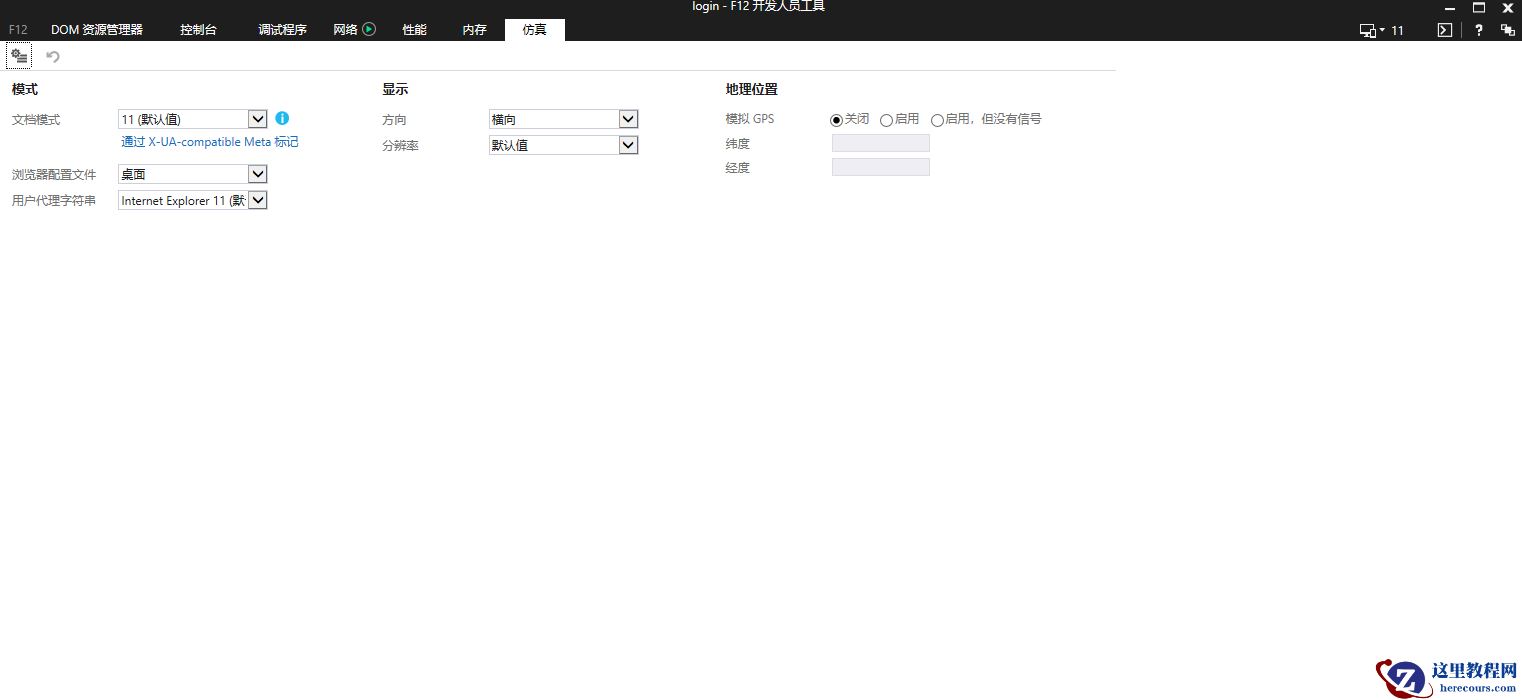Open the 文档模式 version dropdown
This screenshot has width=1522, height=700.
pyautogui.click(x=257, y=118)
